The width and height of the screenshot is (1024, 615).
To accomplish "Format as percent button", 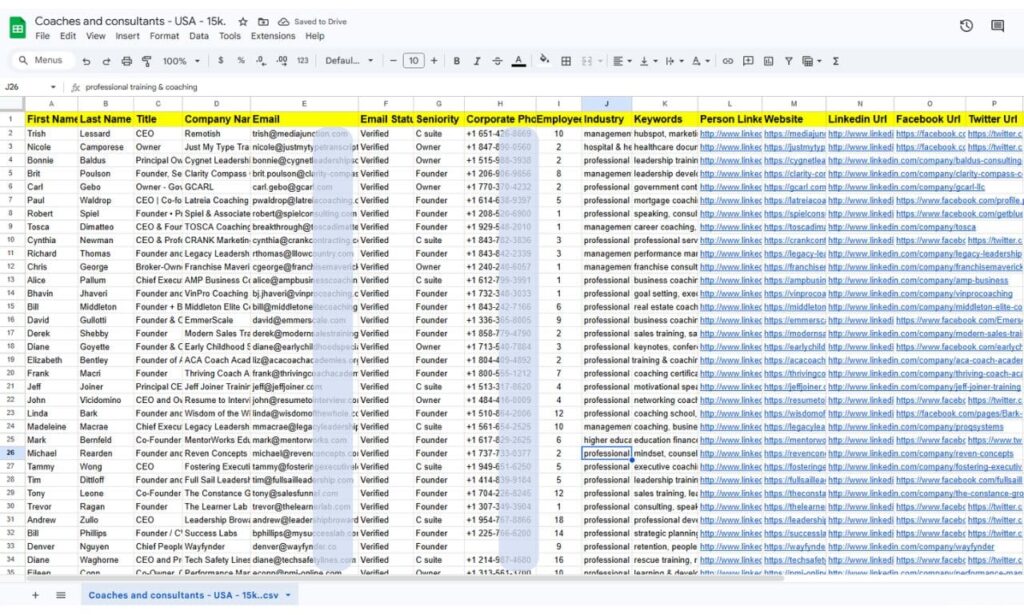I will point(241,61).
